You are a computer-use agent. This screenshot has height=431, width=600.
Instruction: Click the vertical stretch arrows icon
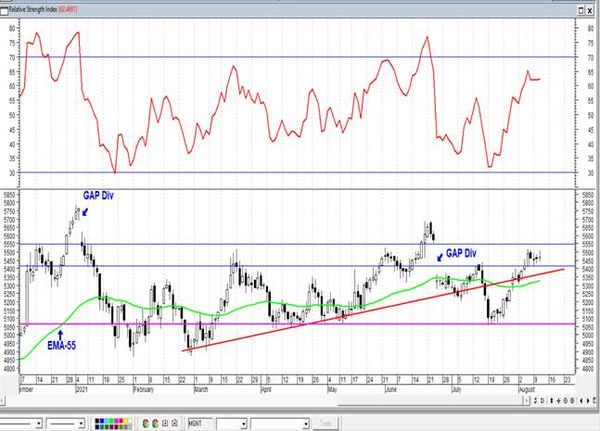[x=551, y=401]
